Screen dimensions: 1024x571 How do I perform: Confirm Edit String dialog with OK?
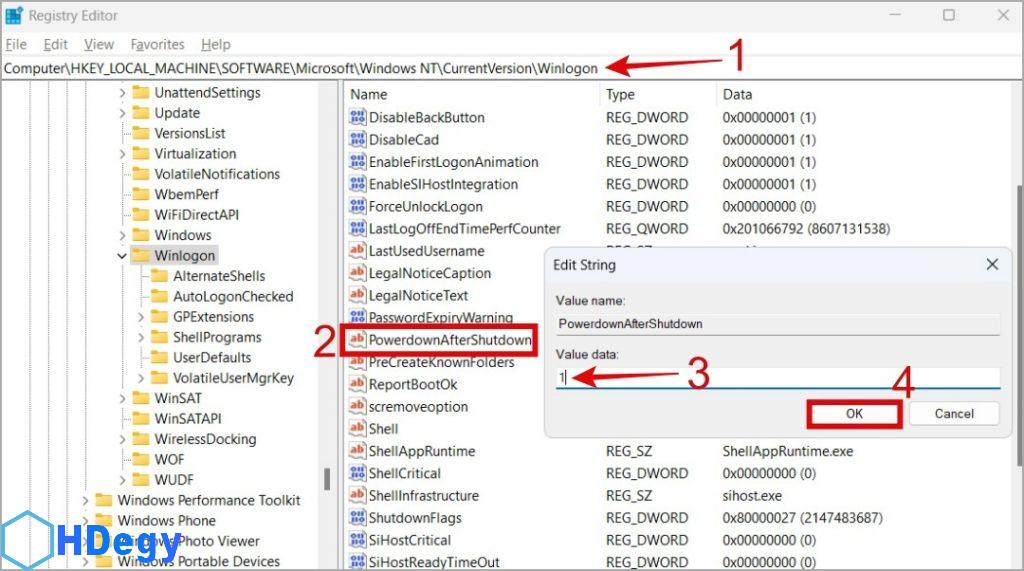[x=854, y=413]
